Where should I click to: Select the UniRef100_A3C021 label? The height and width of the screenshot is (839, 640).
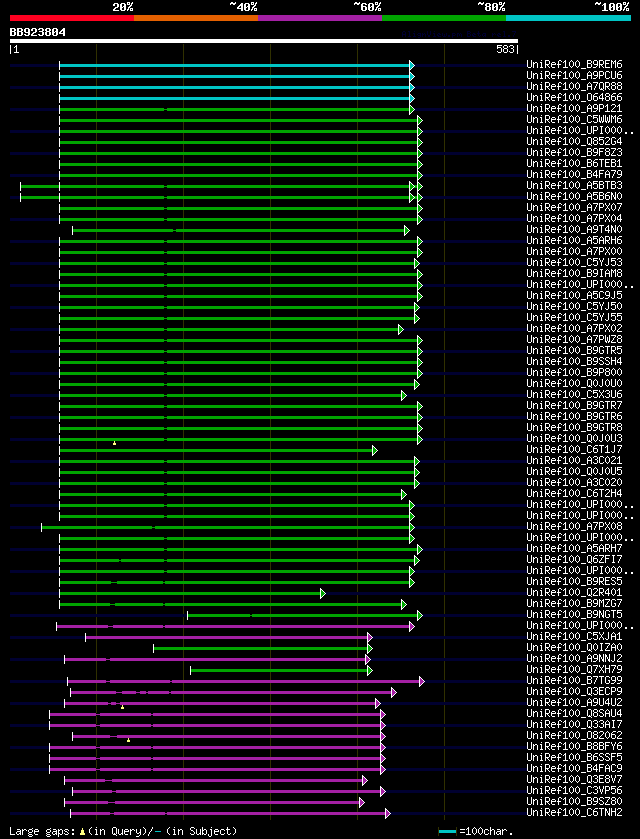[x=574, y=460]
